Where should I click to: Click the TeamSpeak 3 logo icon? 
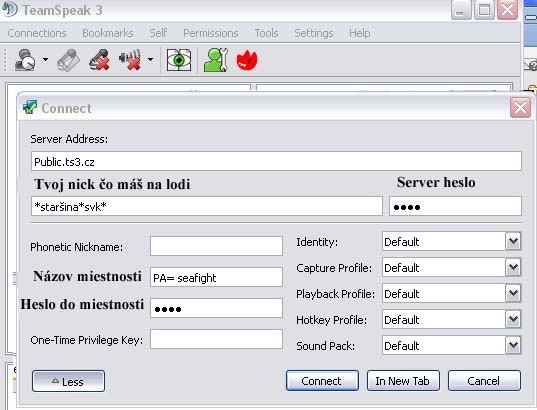pyautogui.click(x=9, y=9)
